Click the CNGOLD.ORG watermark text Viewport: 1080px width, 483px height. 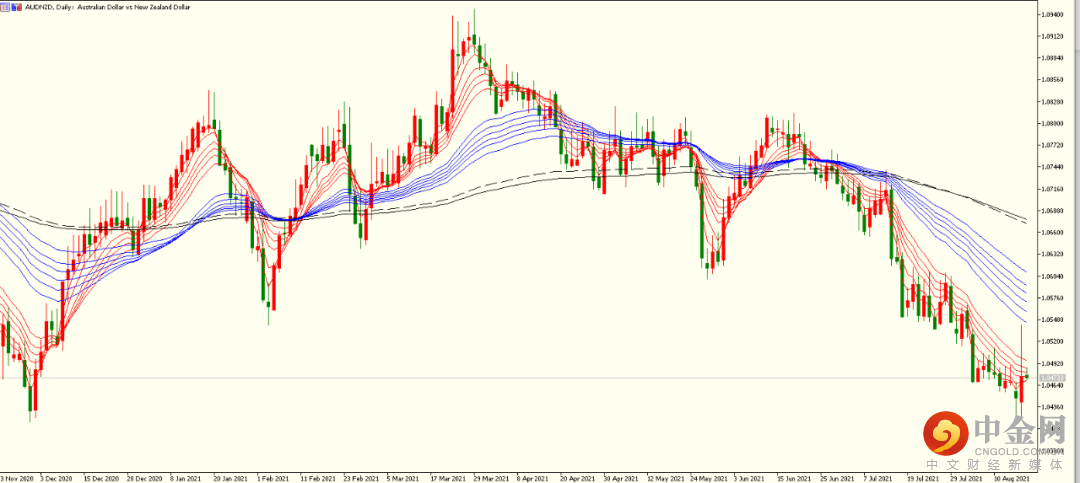pos(1021,449)
